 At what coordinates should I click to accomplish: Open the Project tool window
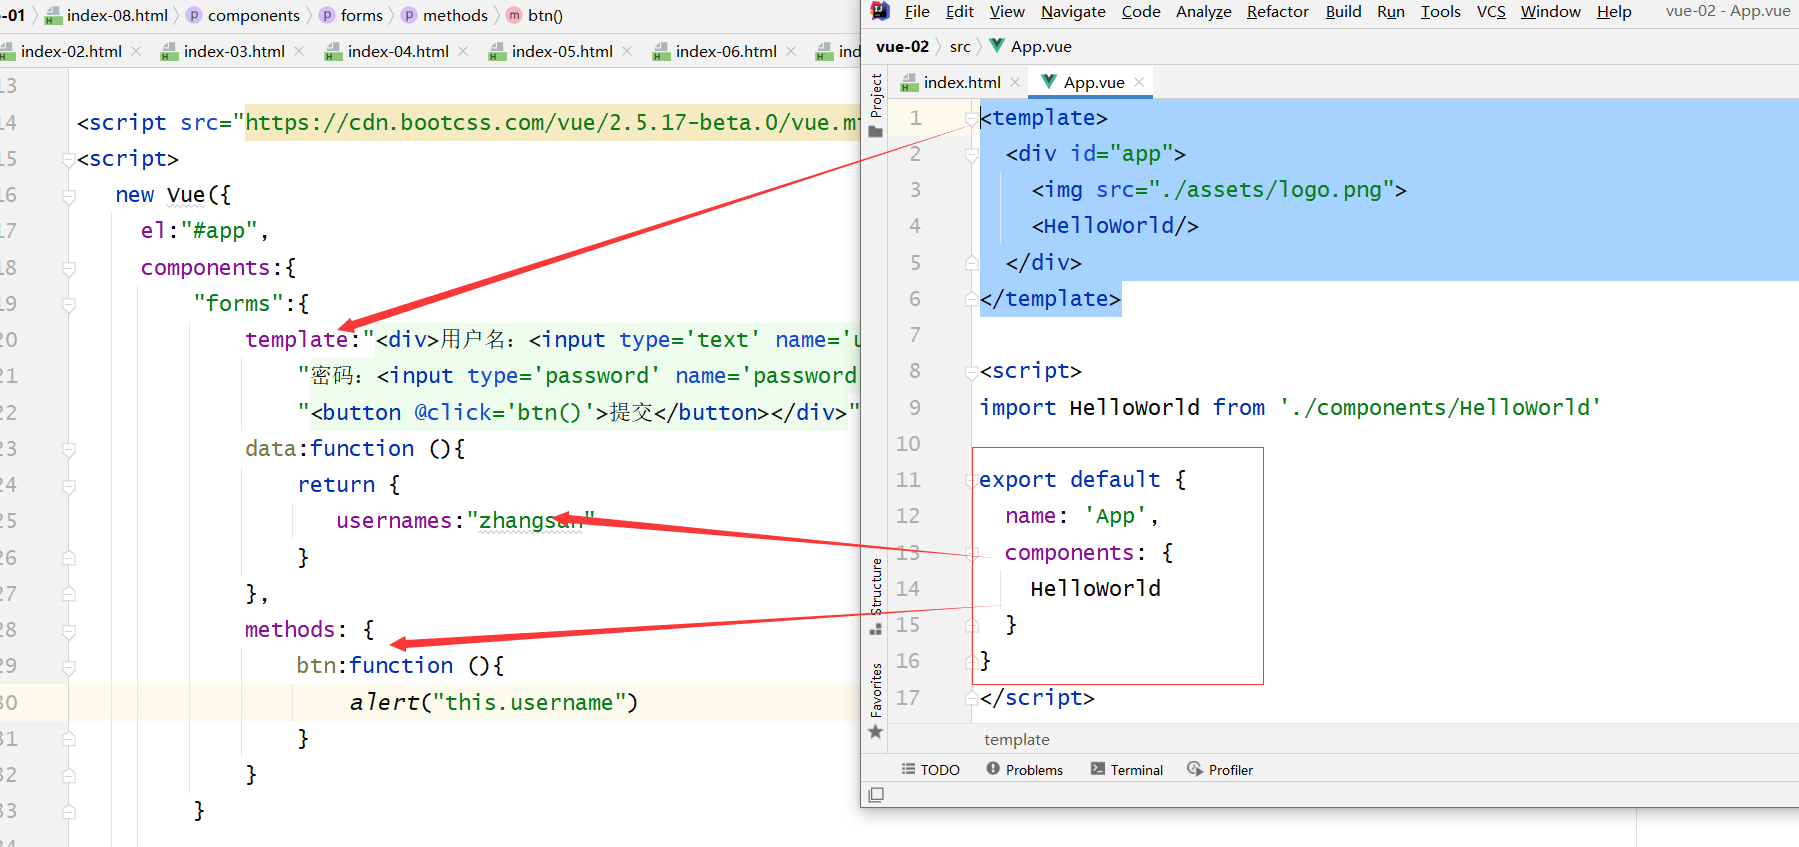[x=876, y=104]
